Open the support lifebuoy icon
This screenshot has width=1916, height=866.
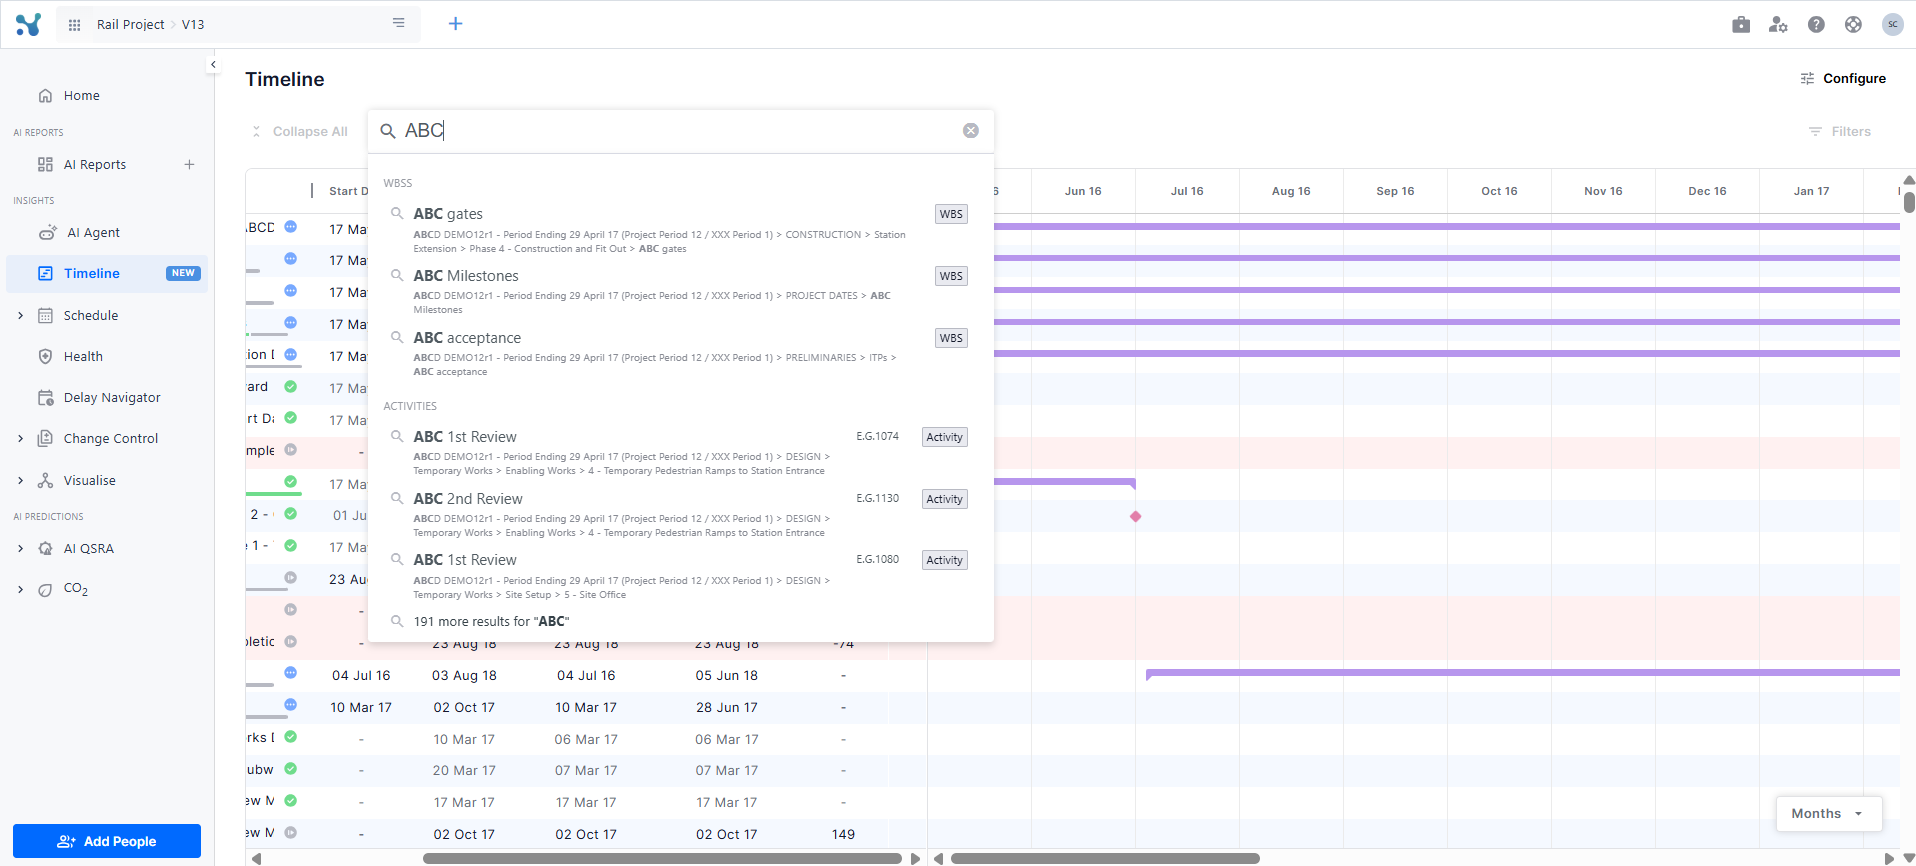pyautogui.click(x=1853, y=24)
